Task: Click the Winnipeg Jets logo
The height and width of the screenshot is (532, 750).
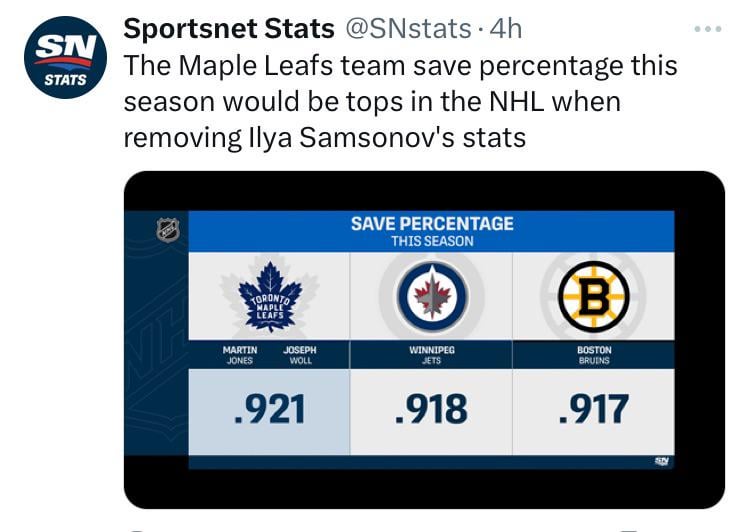Action: coord(431,296)
